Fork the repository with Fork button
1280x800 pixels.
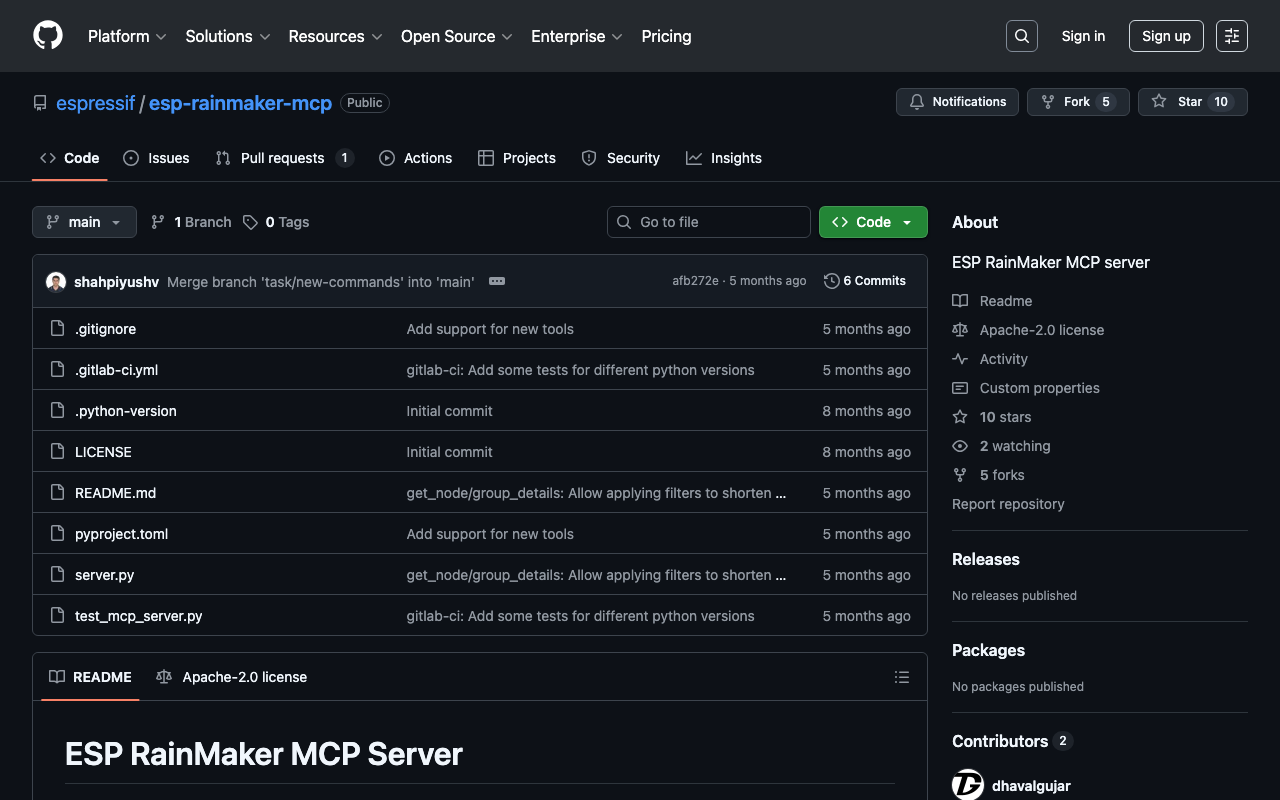(x=1077, y=102)
